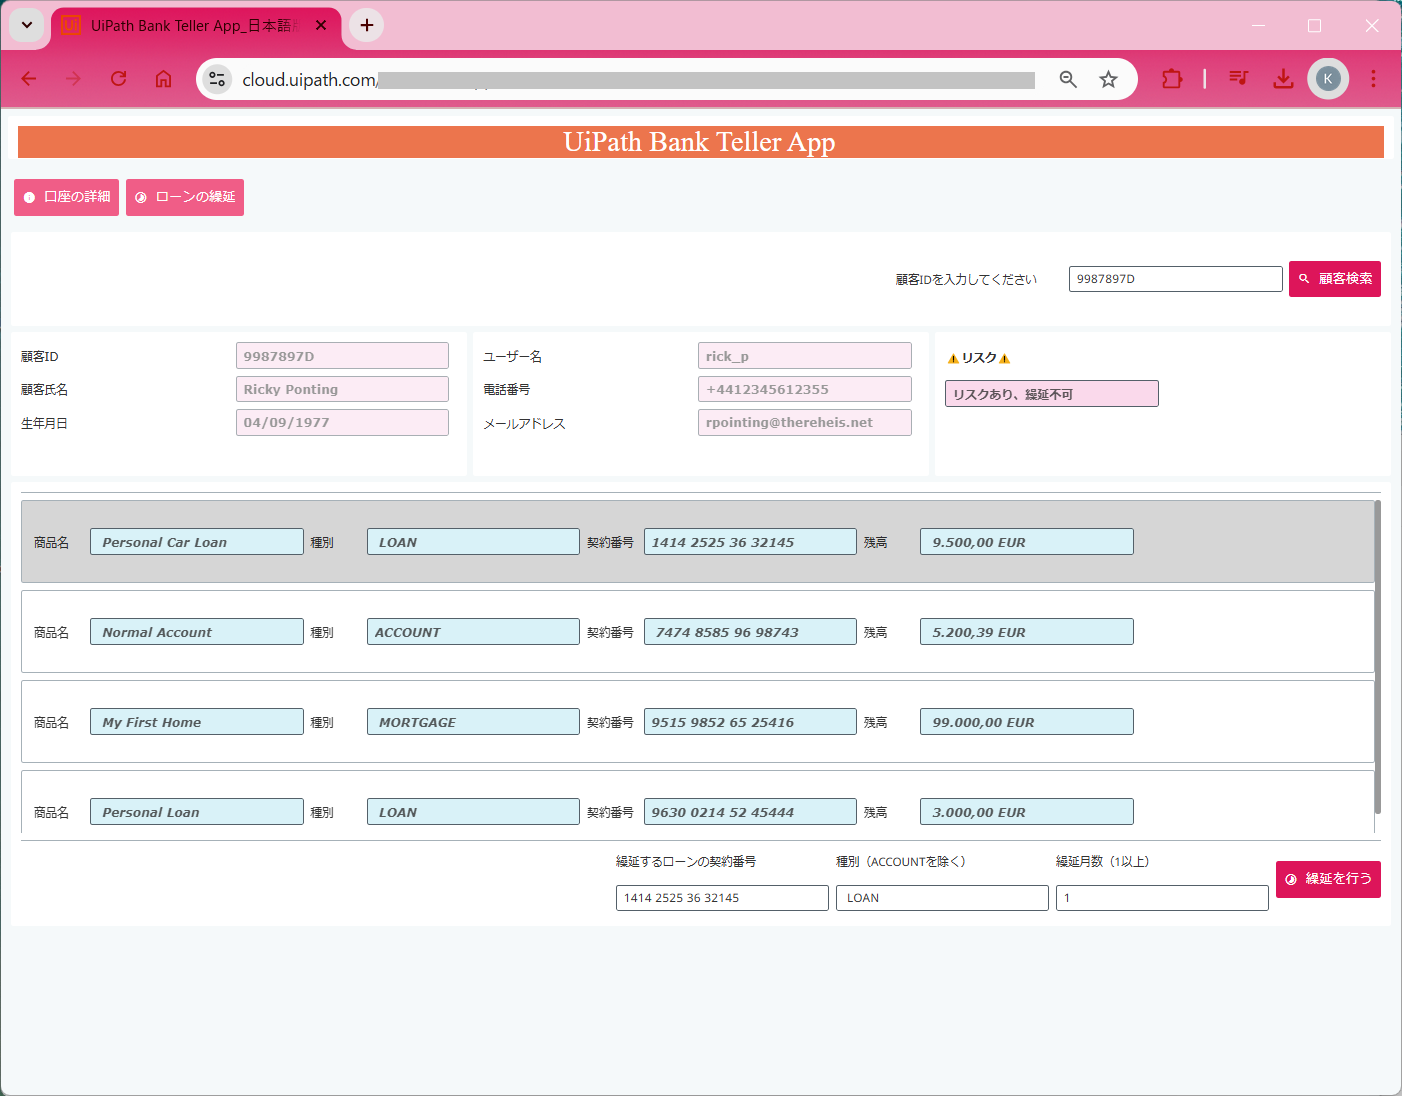Click the 5.200,39 EUR balance field
Viewport: 1402px width, 1096px height.
1027,632
